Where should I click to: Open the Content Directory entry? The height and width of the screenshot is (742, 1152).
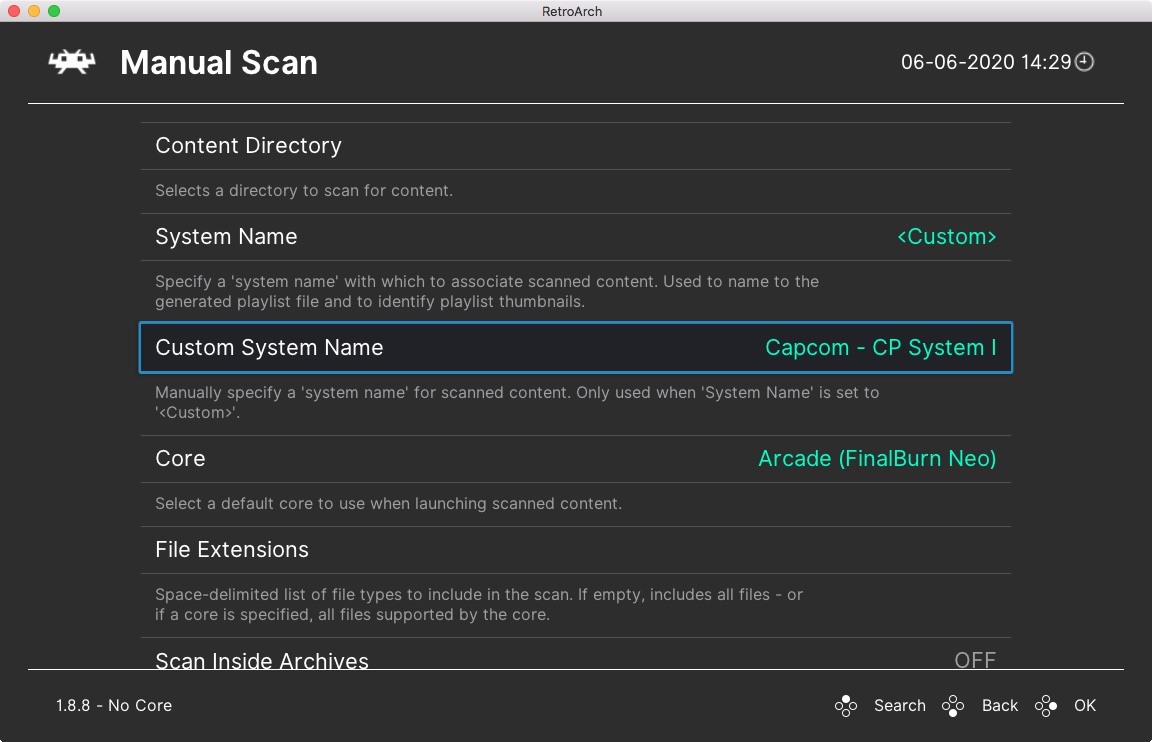coord(576,145)
